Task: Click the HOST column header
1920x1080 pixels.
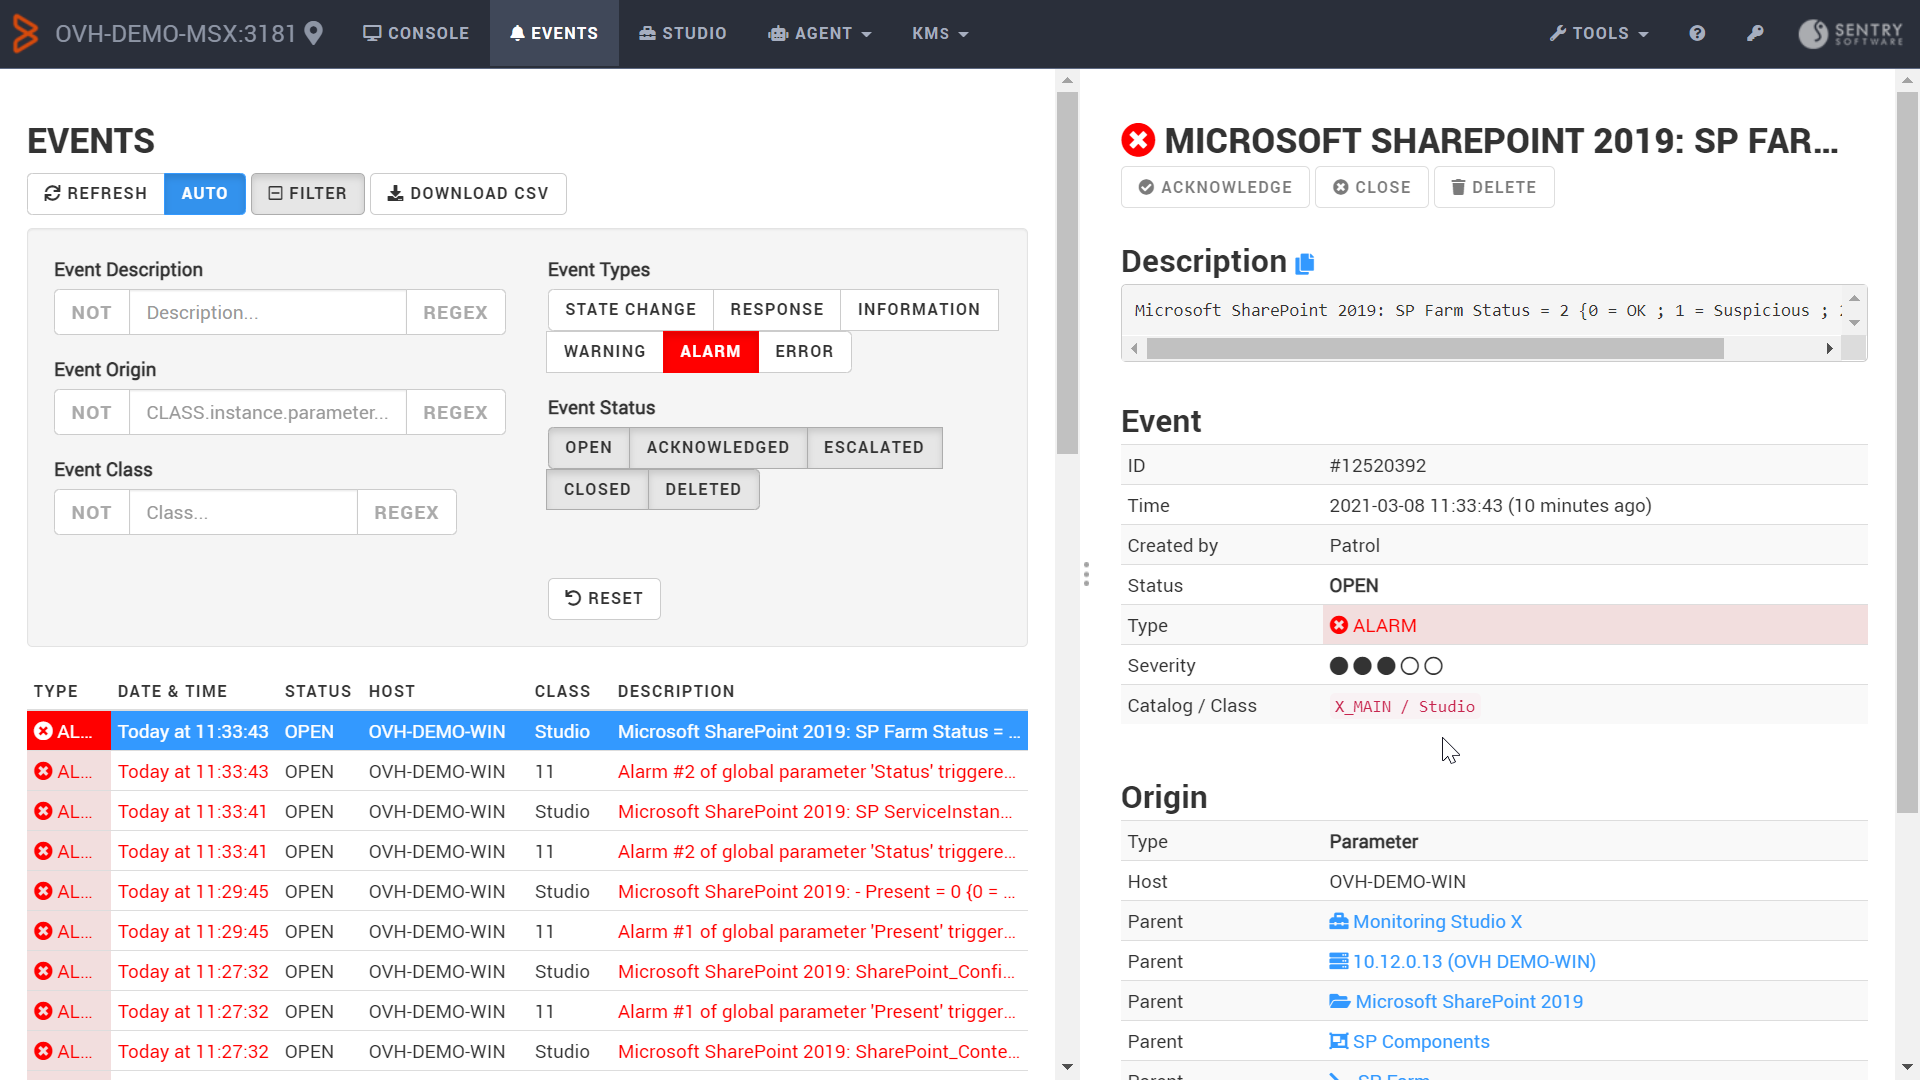Action: (392, 691)
